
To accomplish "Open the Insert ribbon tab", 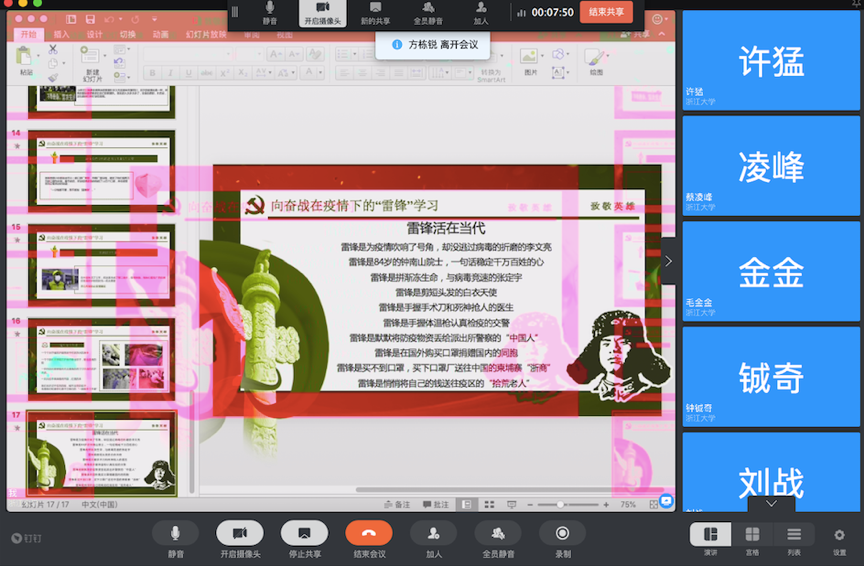I will coord(62,34).
